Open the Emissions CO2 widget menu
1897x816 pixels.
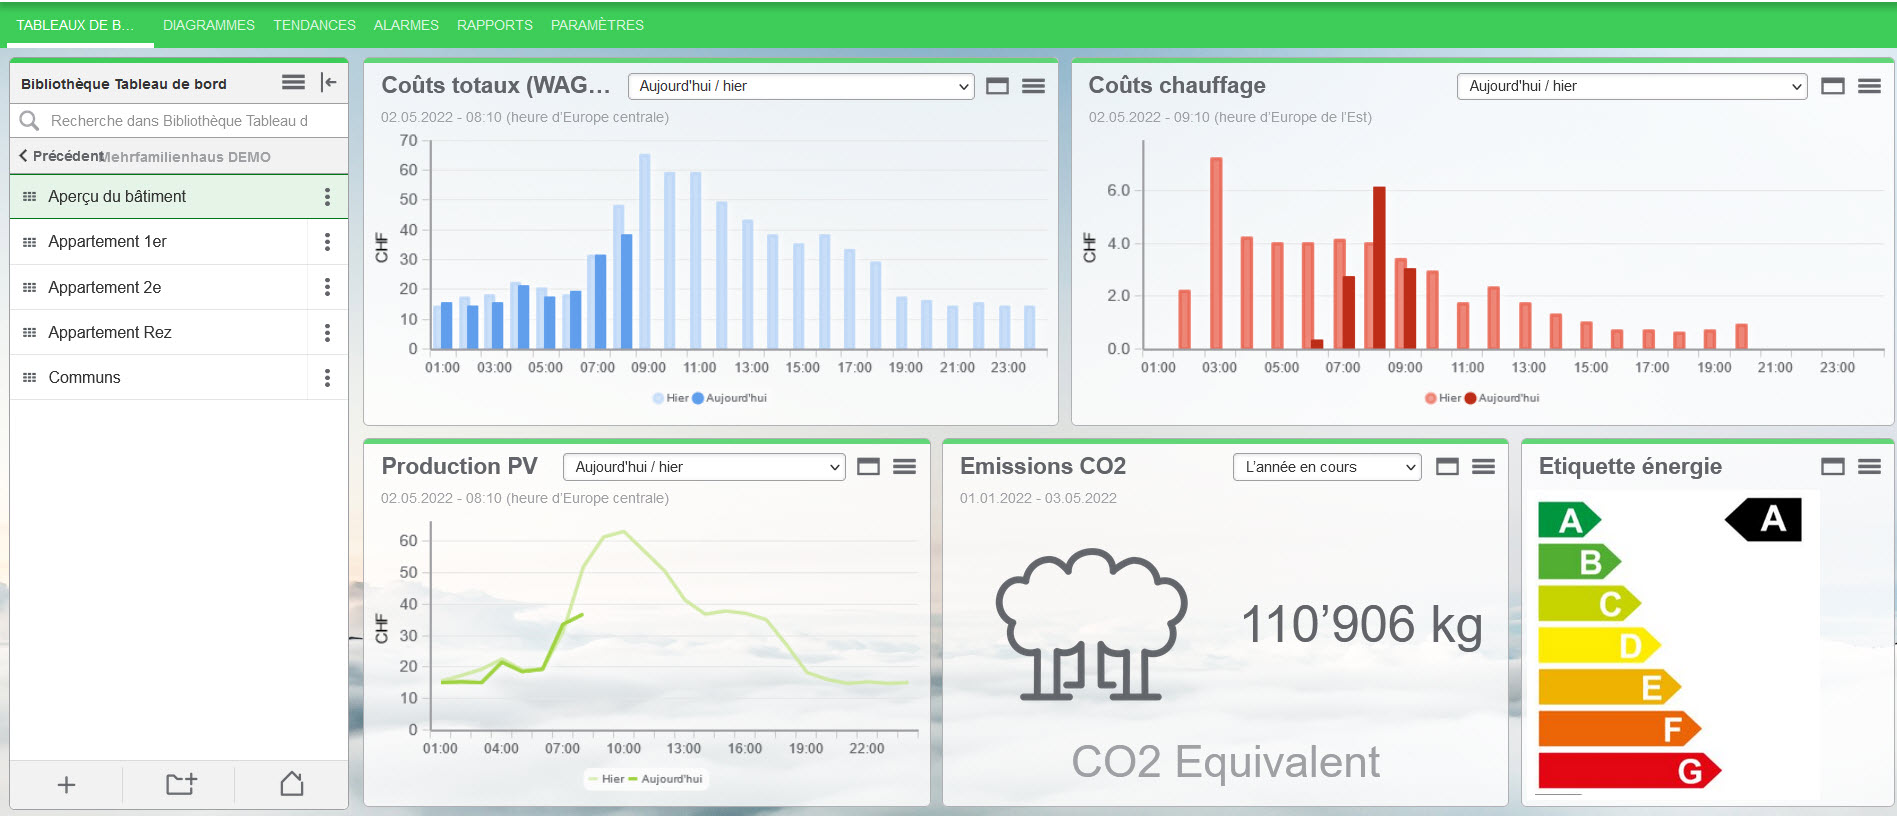(x=1483, y=467)
